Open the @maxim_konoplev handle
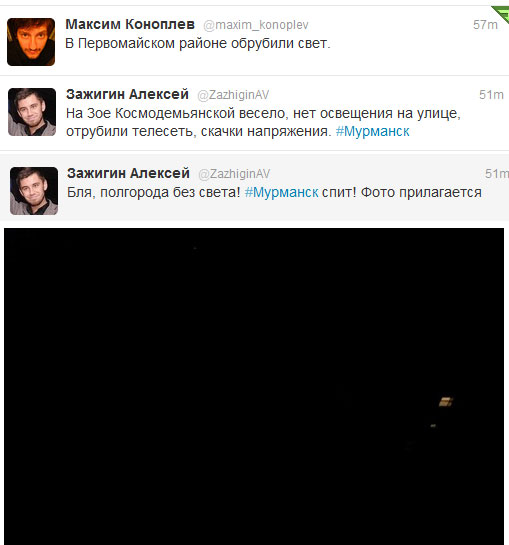This screenshot has height=545, width=509. [256, 25]
